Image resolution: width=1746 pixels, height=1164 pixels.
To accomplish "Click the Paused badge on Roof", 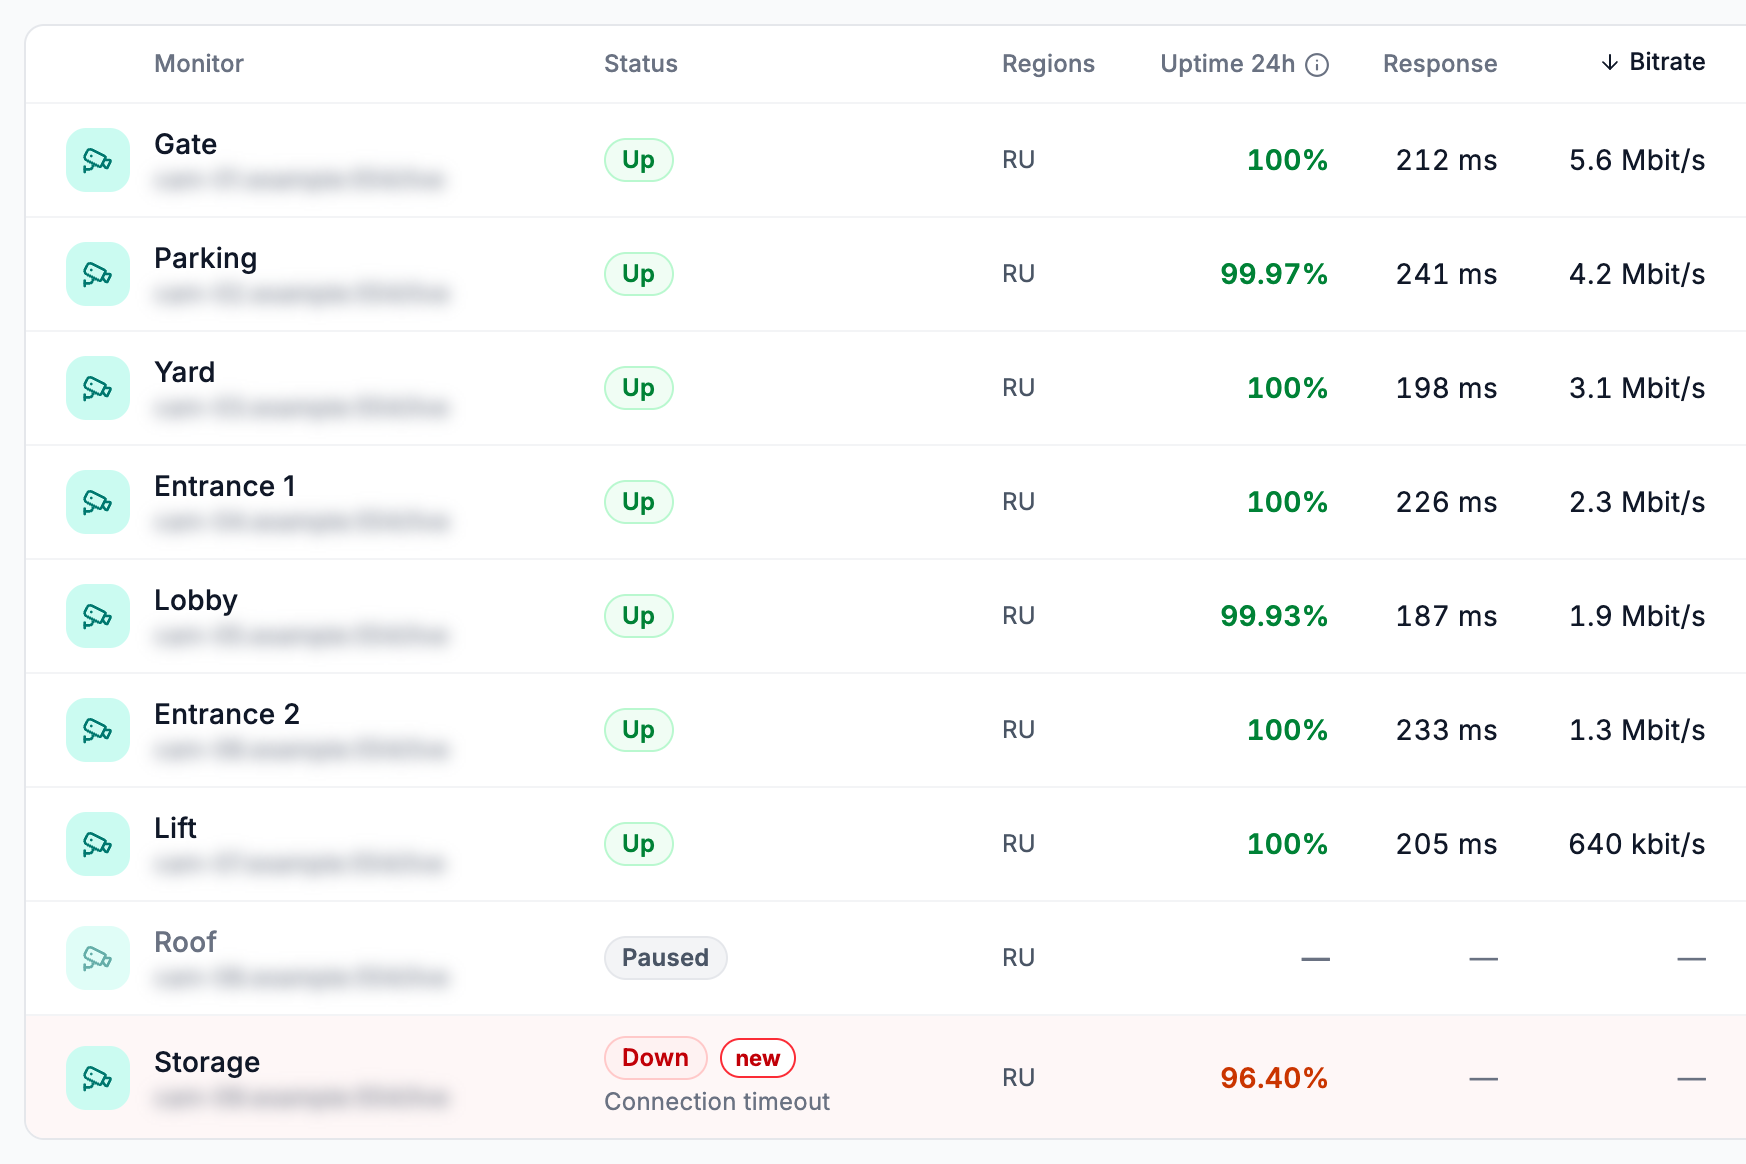I will 666,958.
